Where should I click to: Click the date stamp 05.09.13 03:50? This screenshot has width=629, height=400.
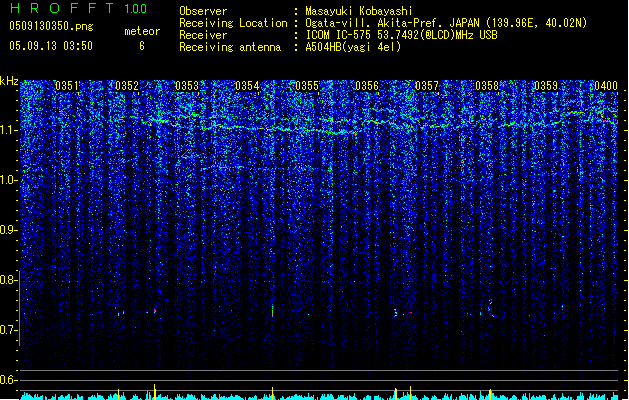[x=51, y=46]
